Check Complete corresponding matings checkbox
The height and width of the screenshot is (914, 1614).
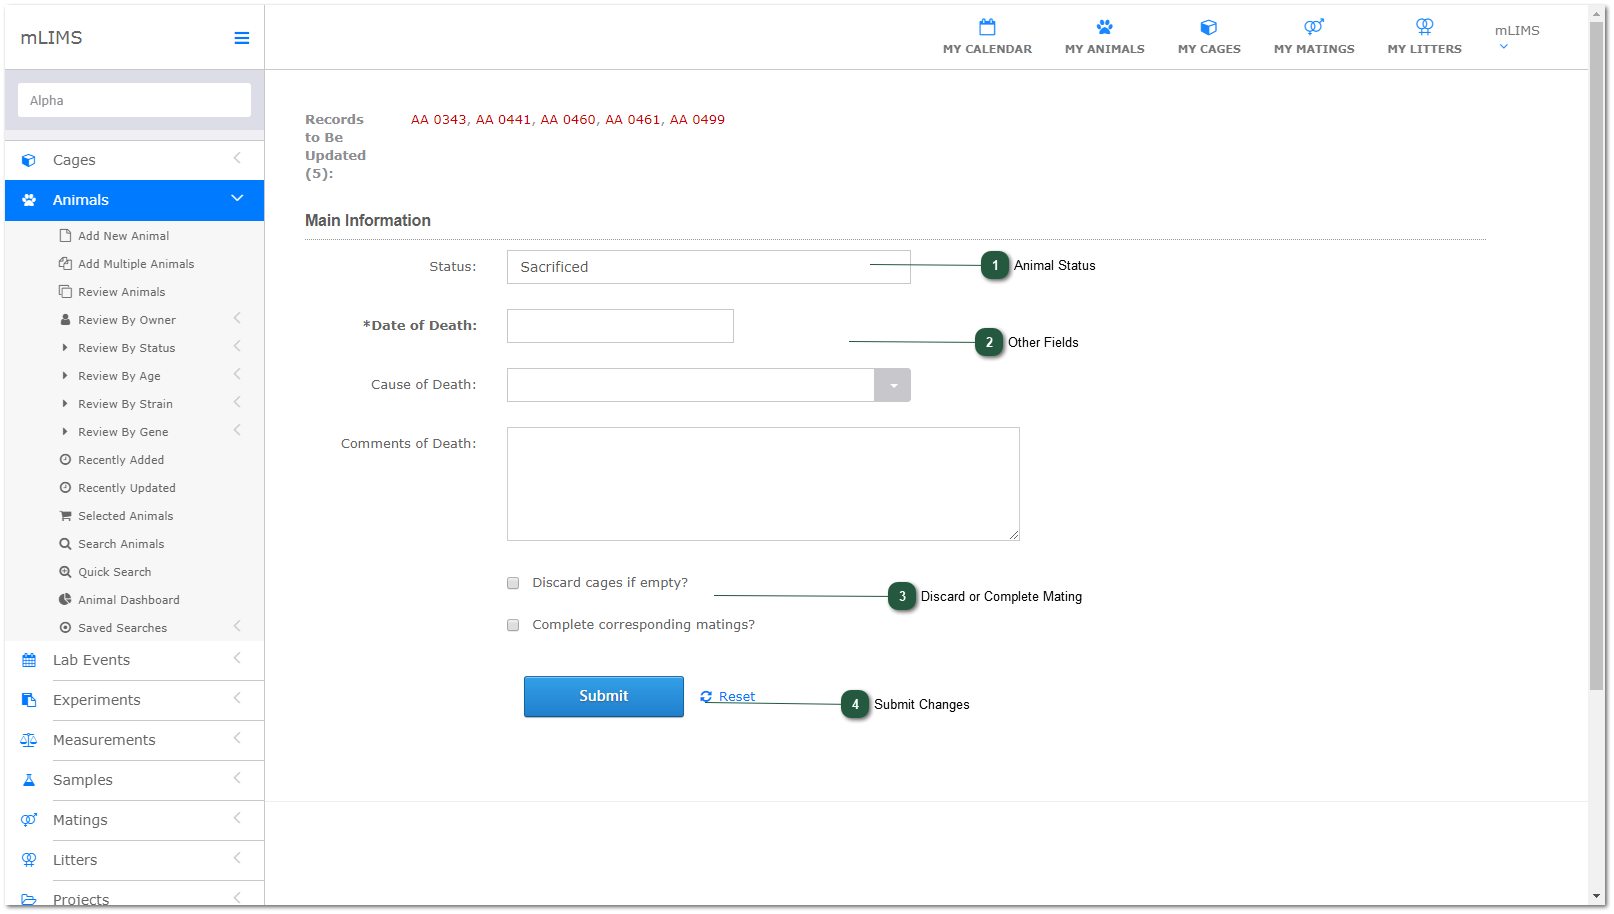(x=513, y=625)
